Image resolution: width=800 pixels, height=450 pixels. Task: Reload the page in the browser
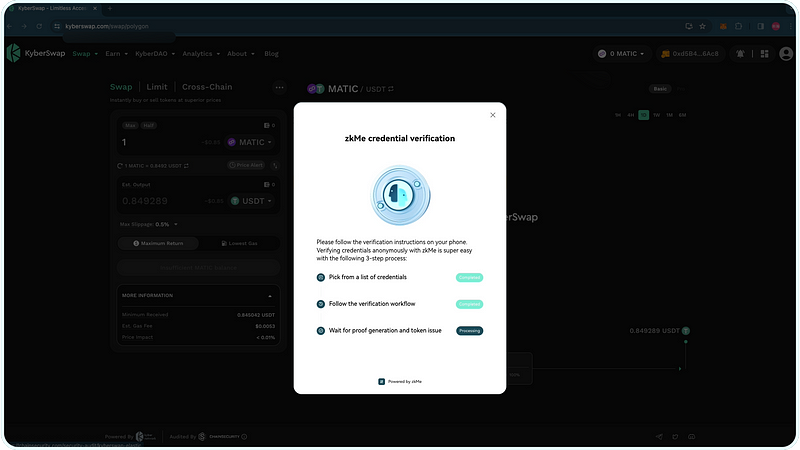pyautogui.click(x=39, y=26)
